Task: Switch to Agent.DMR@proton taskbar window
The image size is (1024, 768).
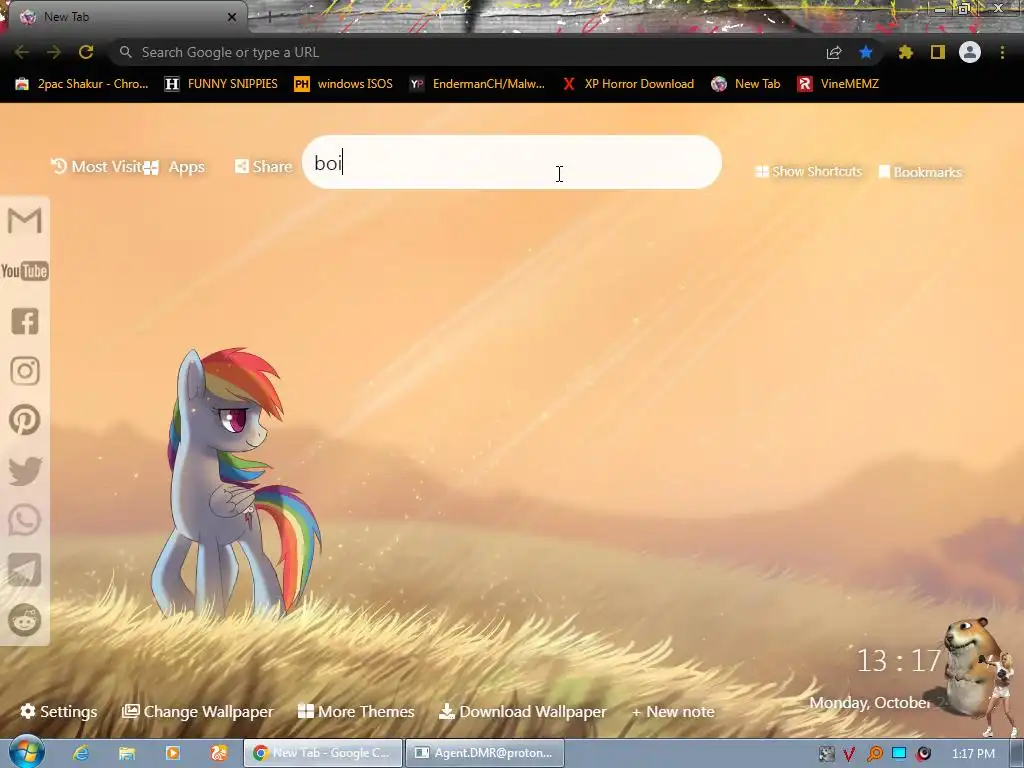Action: 485,753
